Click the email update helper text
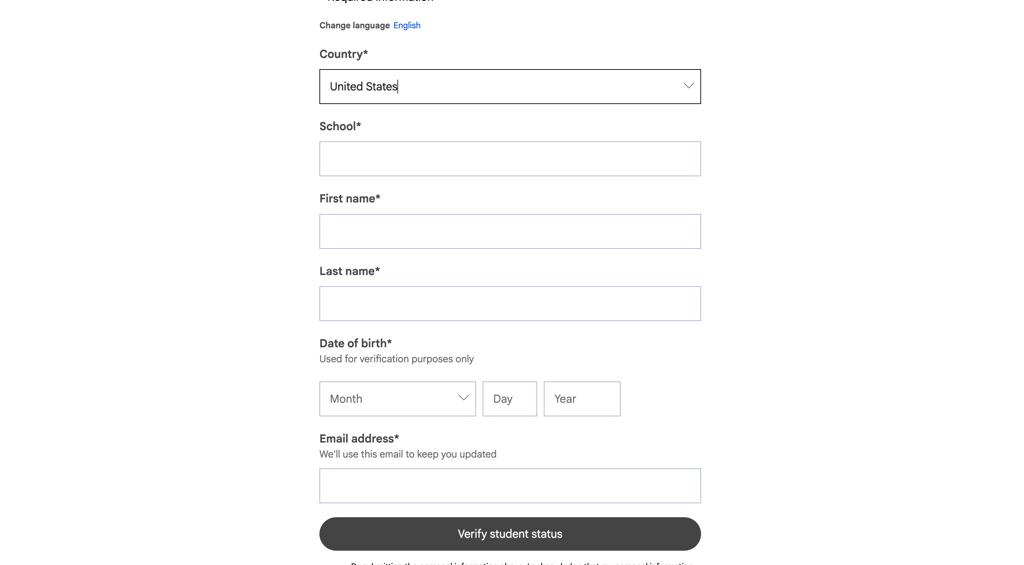 (407, 454)
